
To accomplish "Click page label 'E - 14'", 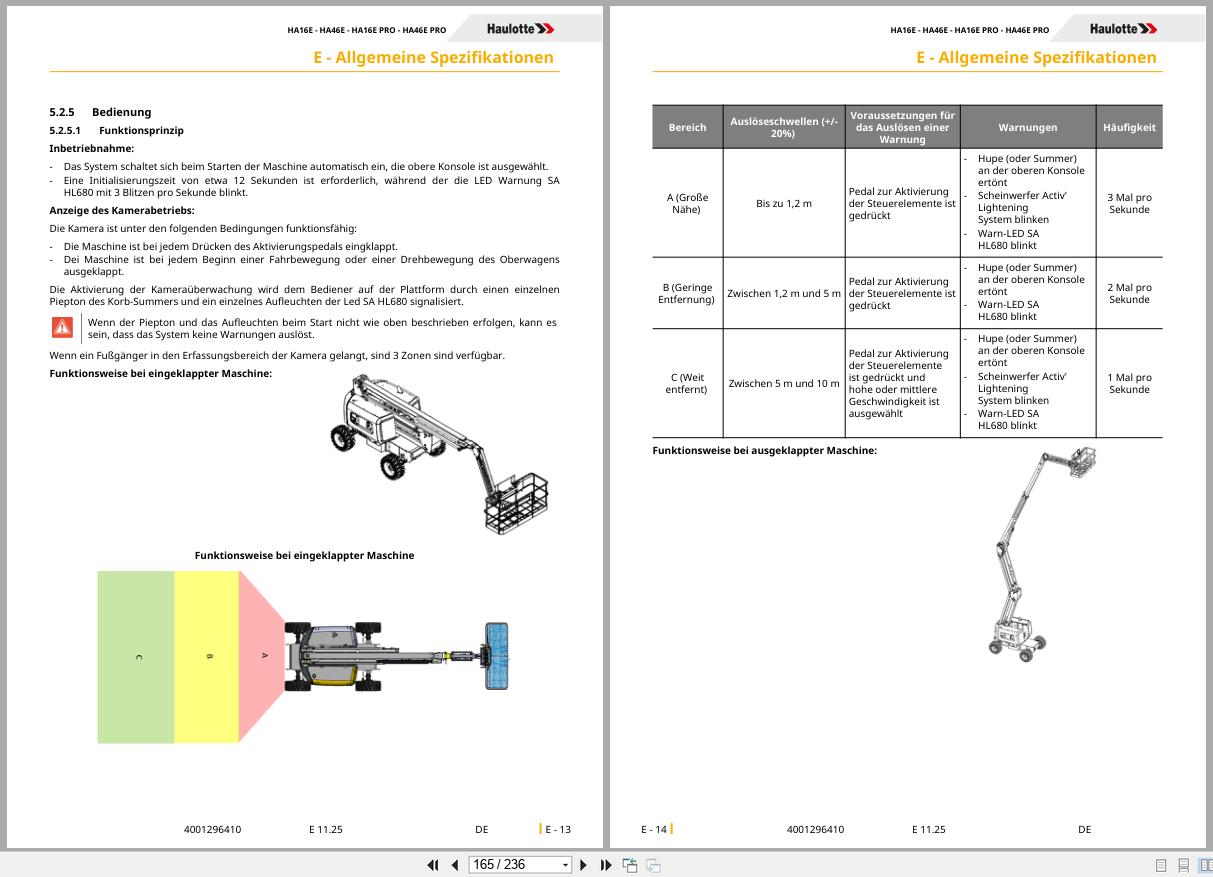I will pos(654,829).
